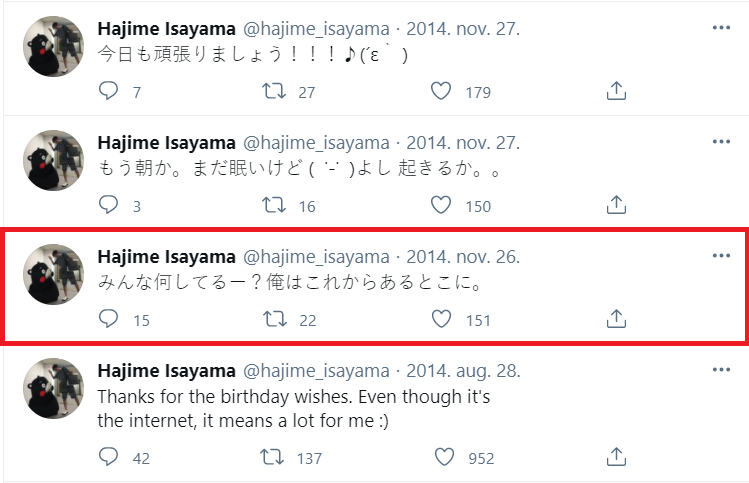Image resolution: width=749 pixels, height=483 pixels.
Task: Share the birthday wishes tweet
Action: tap(617, 457)
